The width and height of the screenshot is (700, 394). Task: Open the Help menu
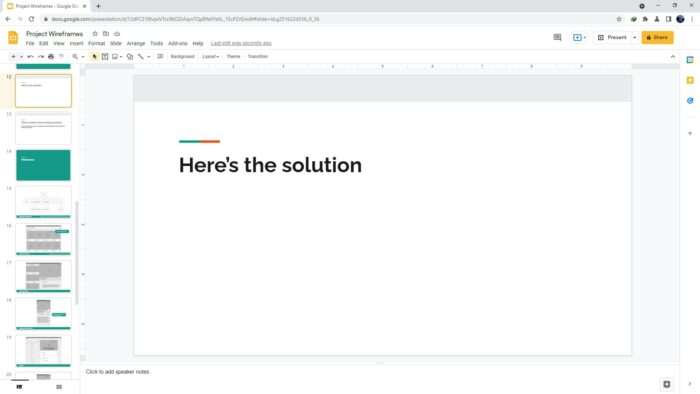coord(198,44)
